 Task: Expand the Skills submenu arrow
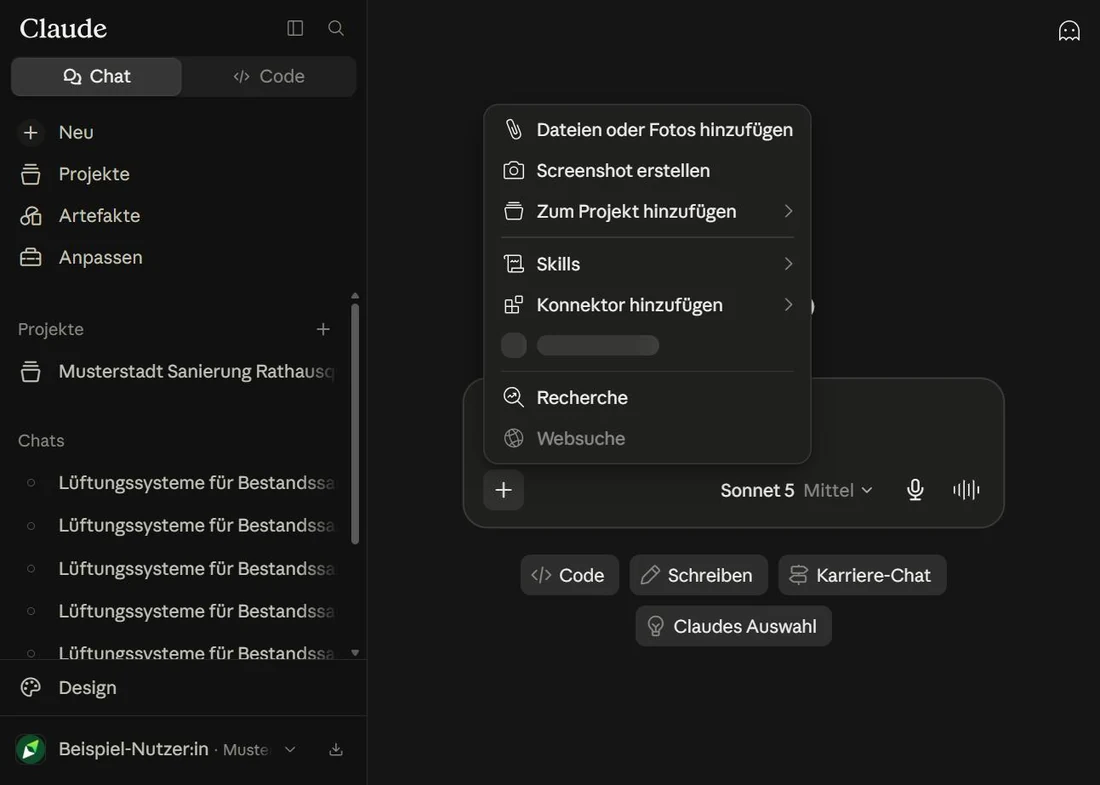(x=789, y=264)
